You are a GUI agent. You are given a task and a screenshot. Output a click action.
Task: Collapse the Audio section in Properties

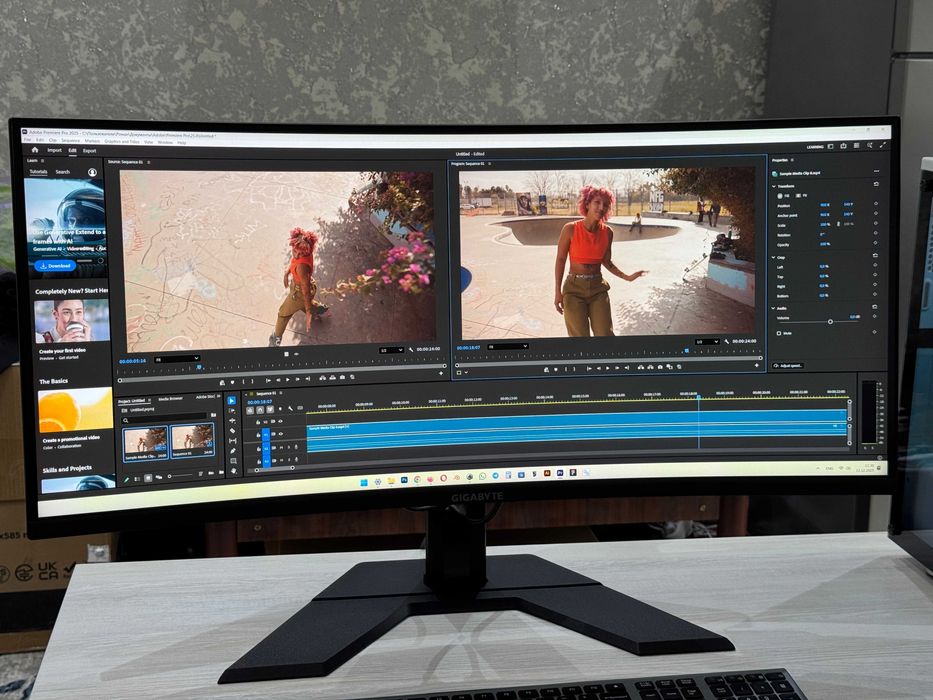click(x=774, y=308)
